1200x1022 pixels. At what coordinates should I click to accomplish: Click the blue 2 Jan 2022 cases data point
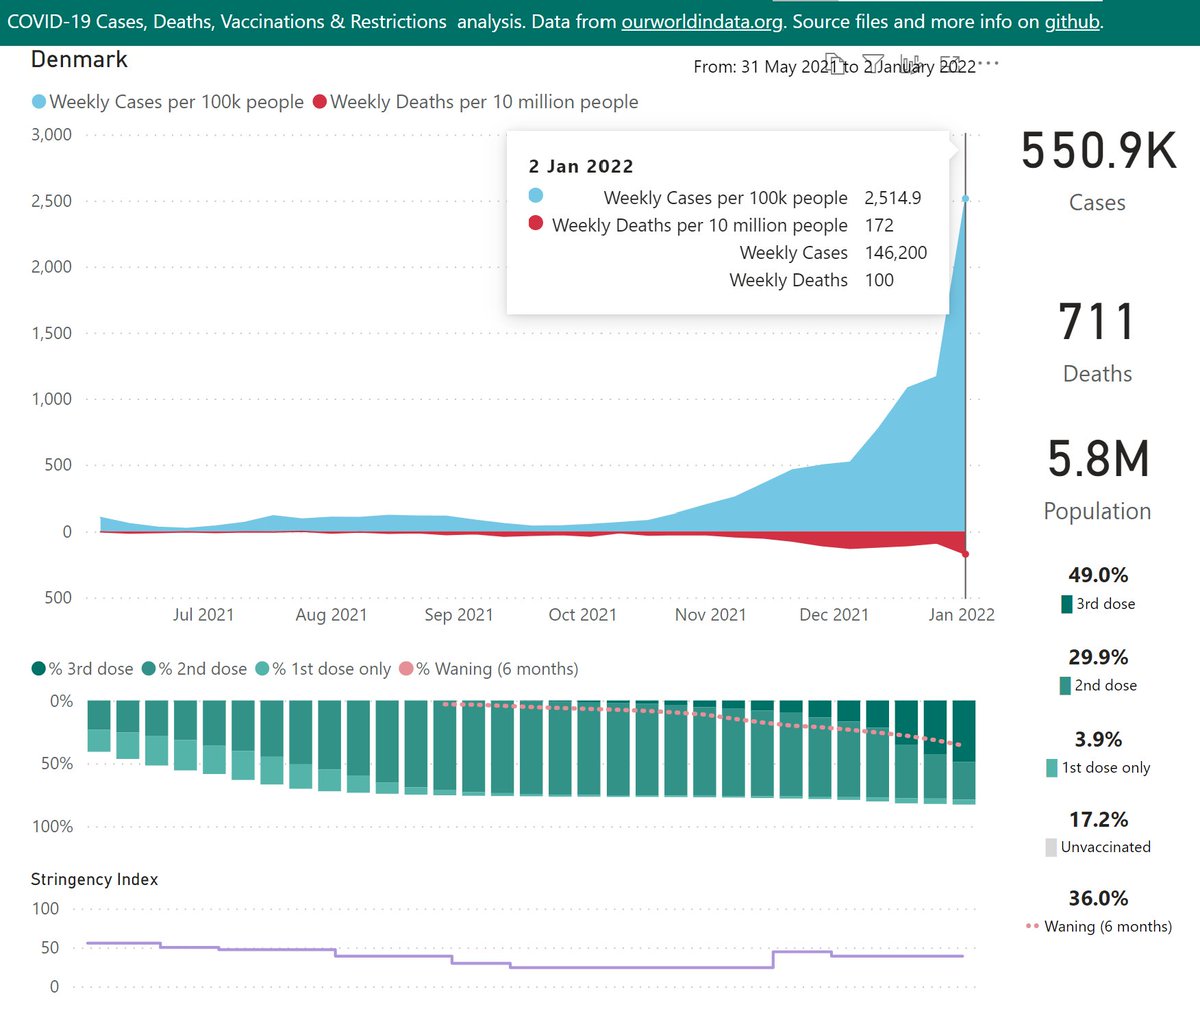pyautogui.click(x=965, y=198)
